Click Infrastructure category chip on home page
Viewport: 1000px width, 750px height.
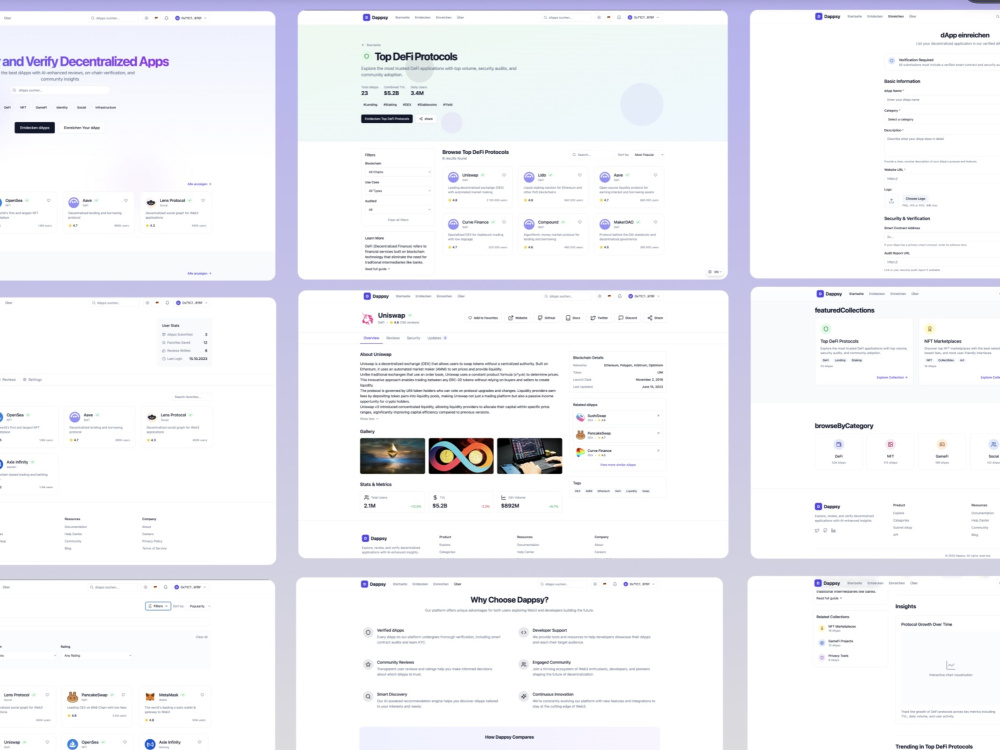click(106, 107)
